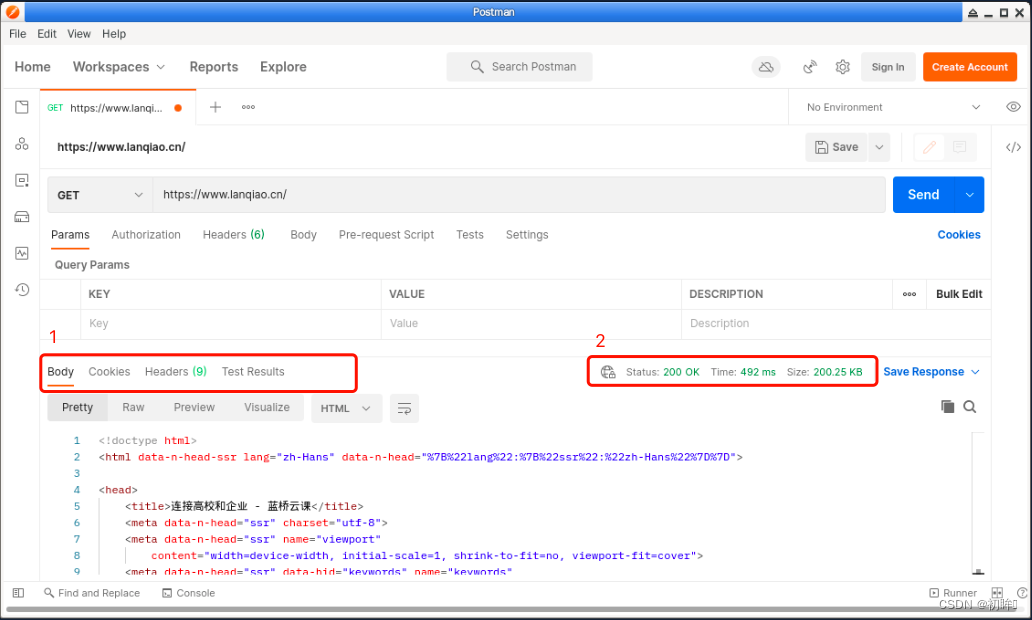This screenshot has height=620, width=1032.
Task: Open Find and Replace
Action: point(92,593)
